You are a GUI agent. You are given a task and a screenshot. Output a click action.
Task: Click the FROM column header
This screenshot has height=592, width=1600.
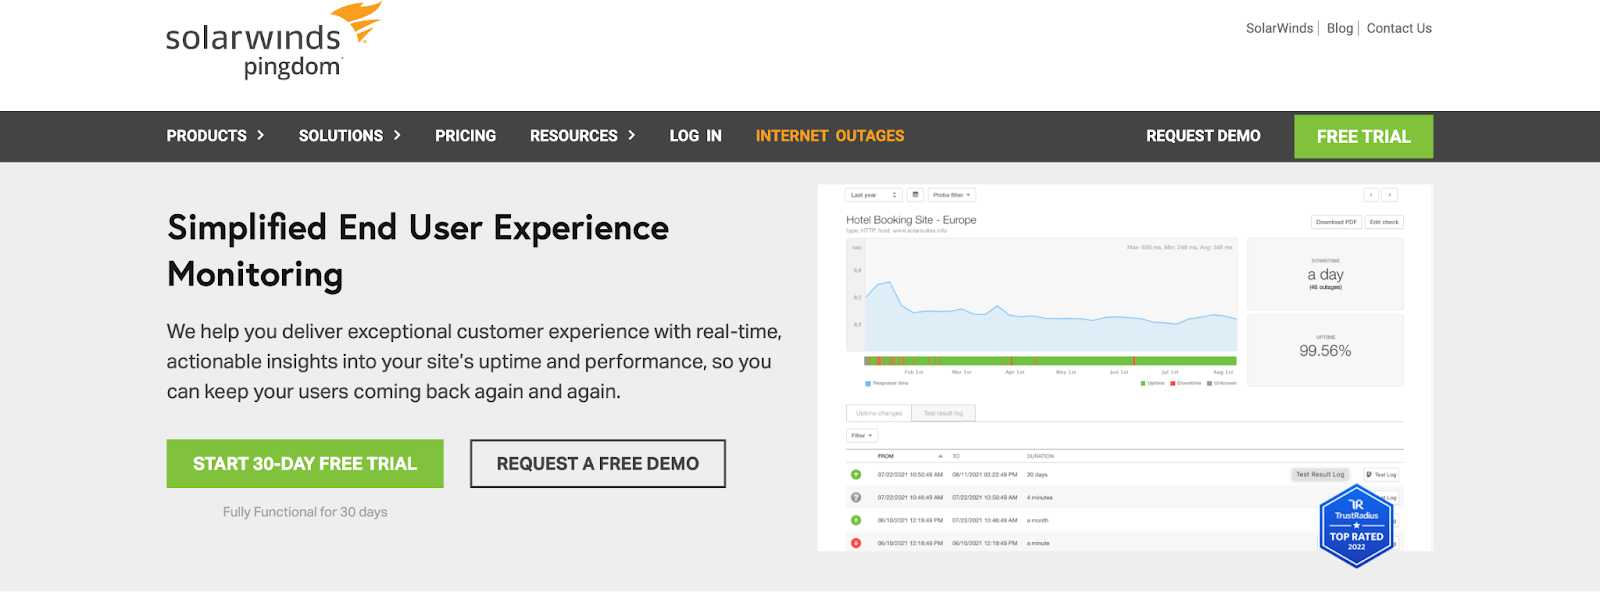[886, 456]
